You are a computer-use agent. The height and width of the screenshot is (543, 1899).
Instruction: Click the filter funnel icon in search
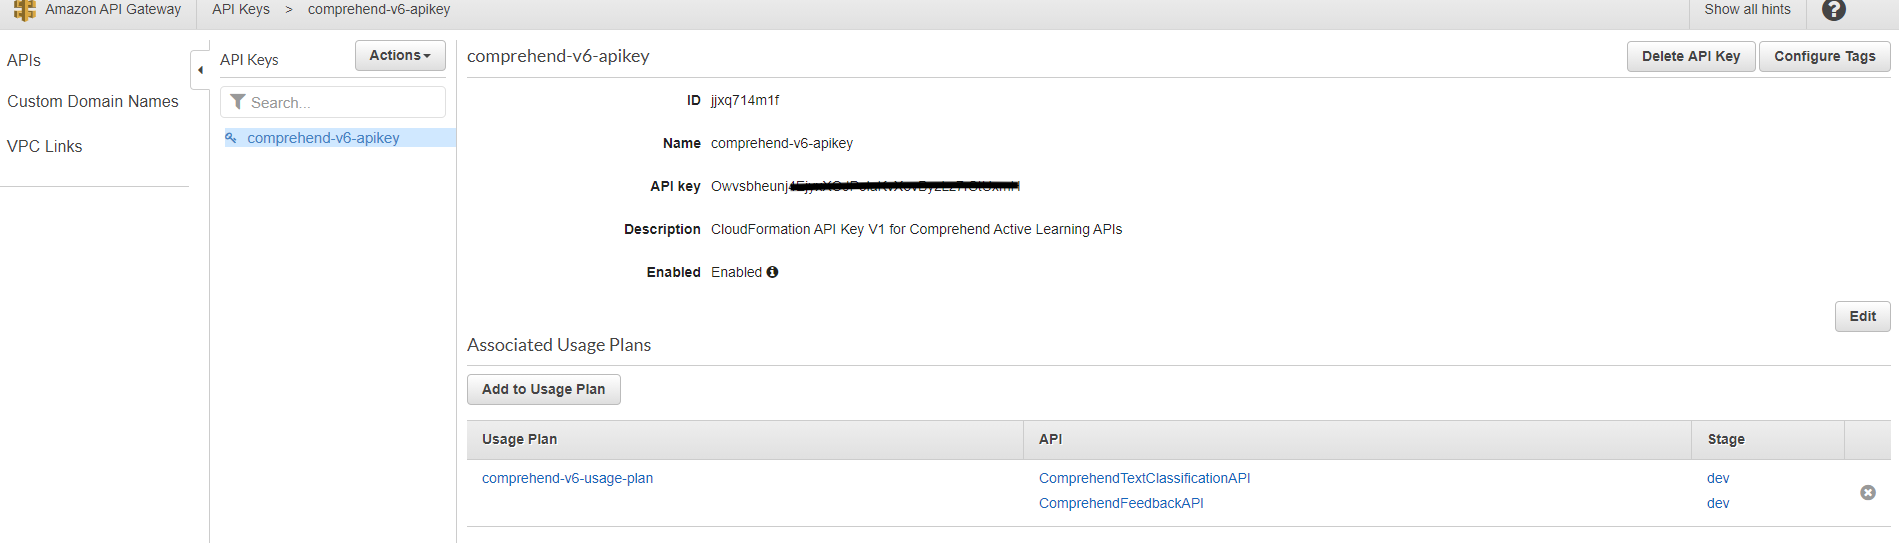[238, 102]
